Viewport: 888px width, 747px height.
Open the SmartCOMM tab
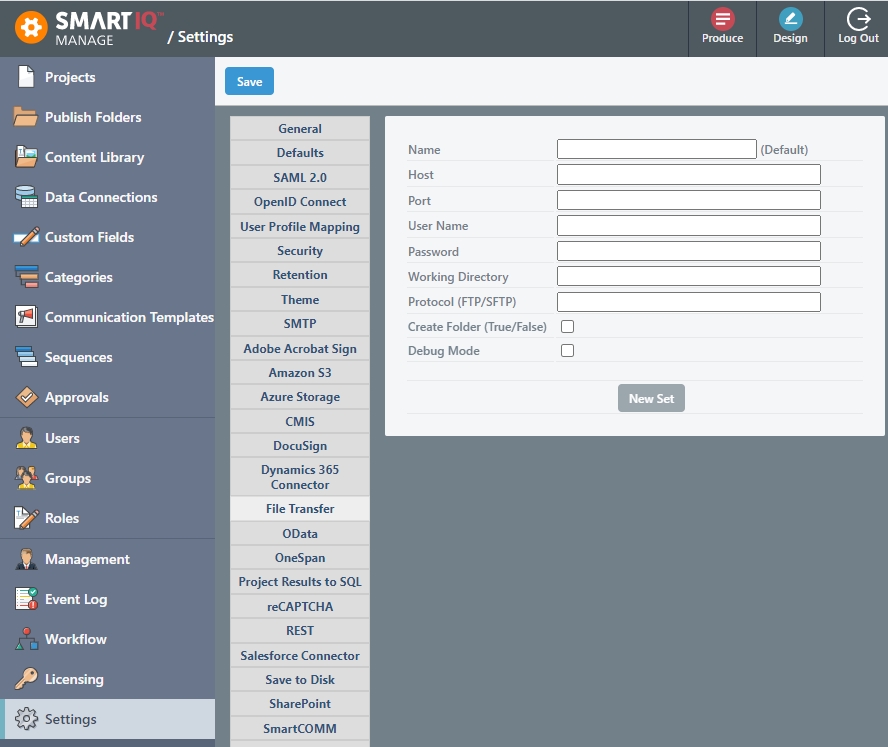300,728
